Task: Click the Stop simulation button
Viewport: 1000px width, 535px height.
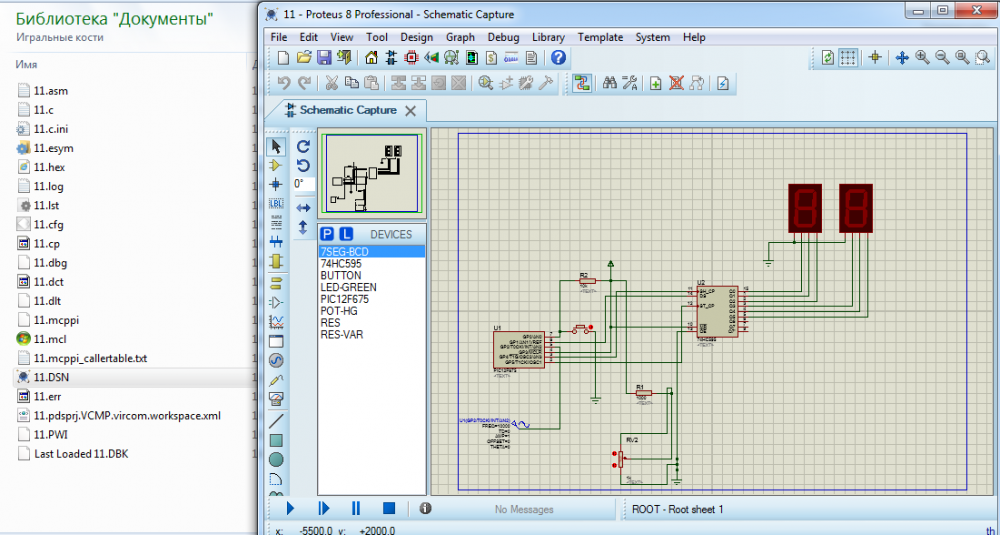Action: click(x=389, y=508)
